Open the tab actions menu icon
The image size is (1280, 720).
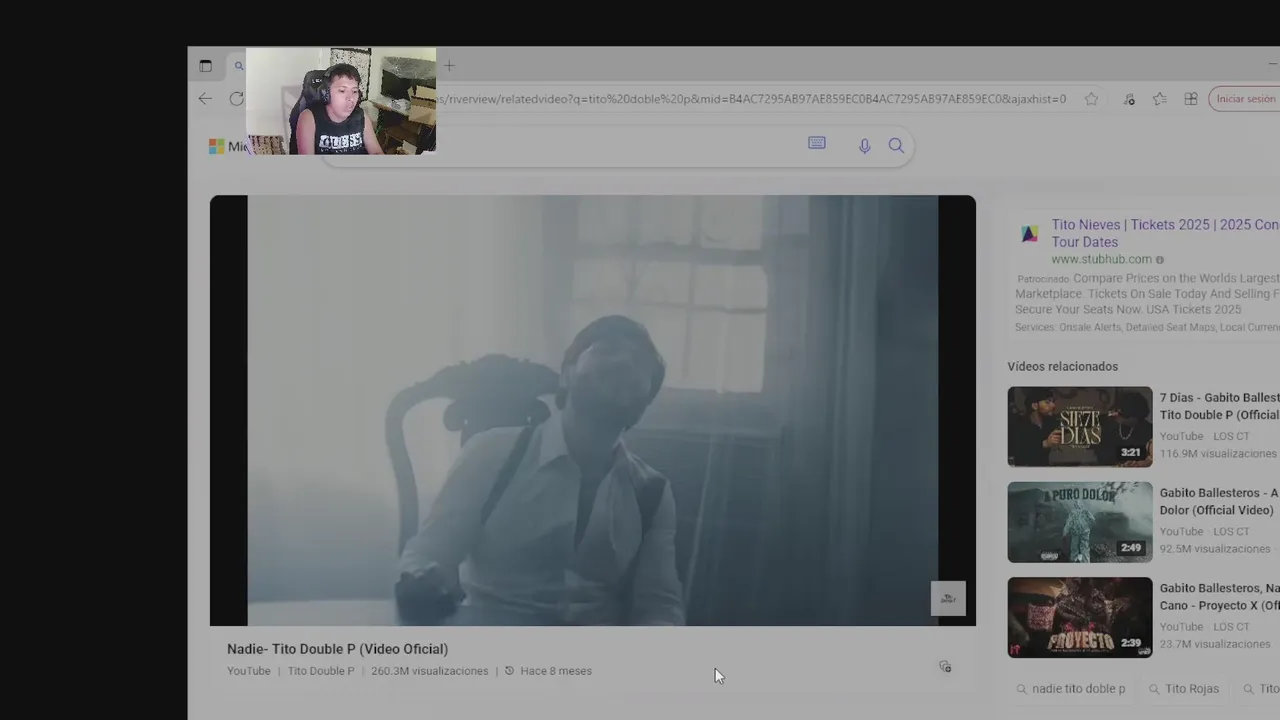point(205,66)
